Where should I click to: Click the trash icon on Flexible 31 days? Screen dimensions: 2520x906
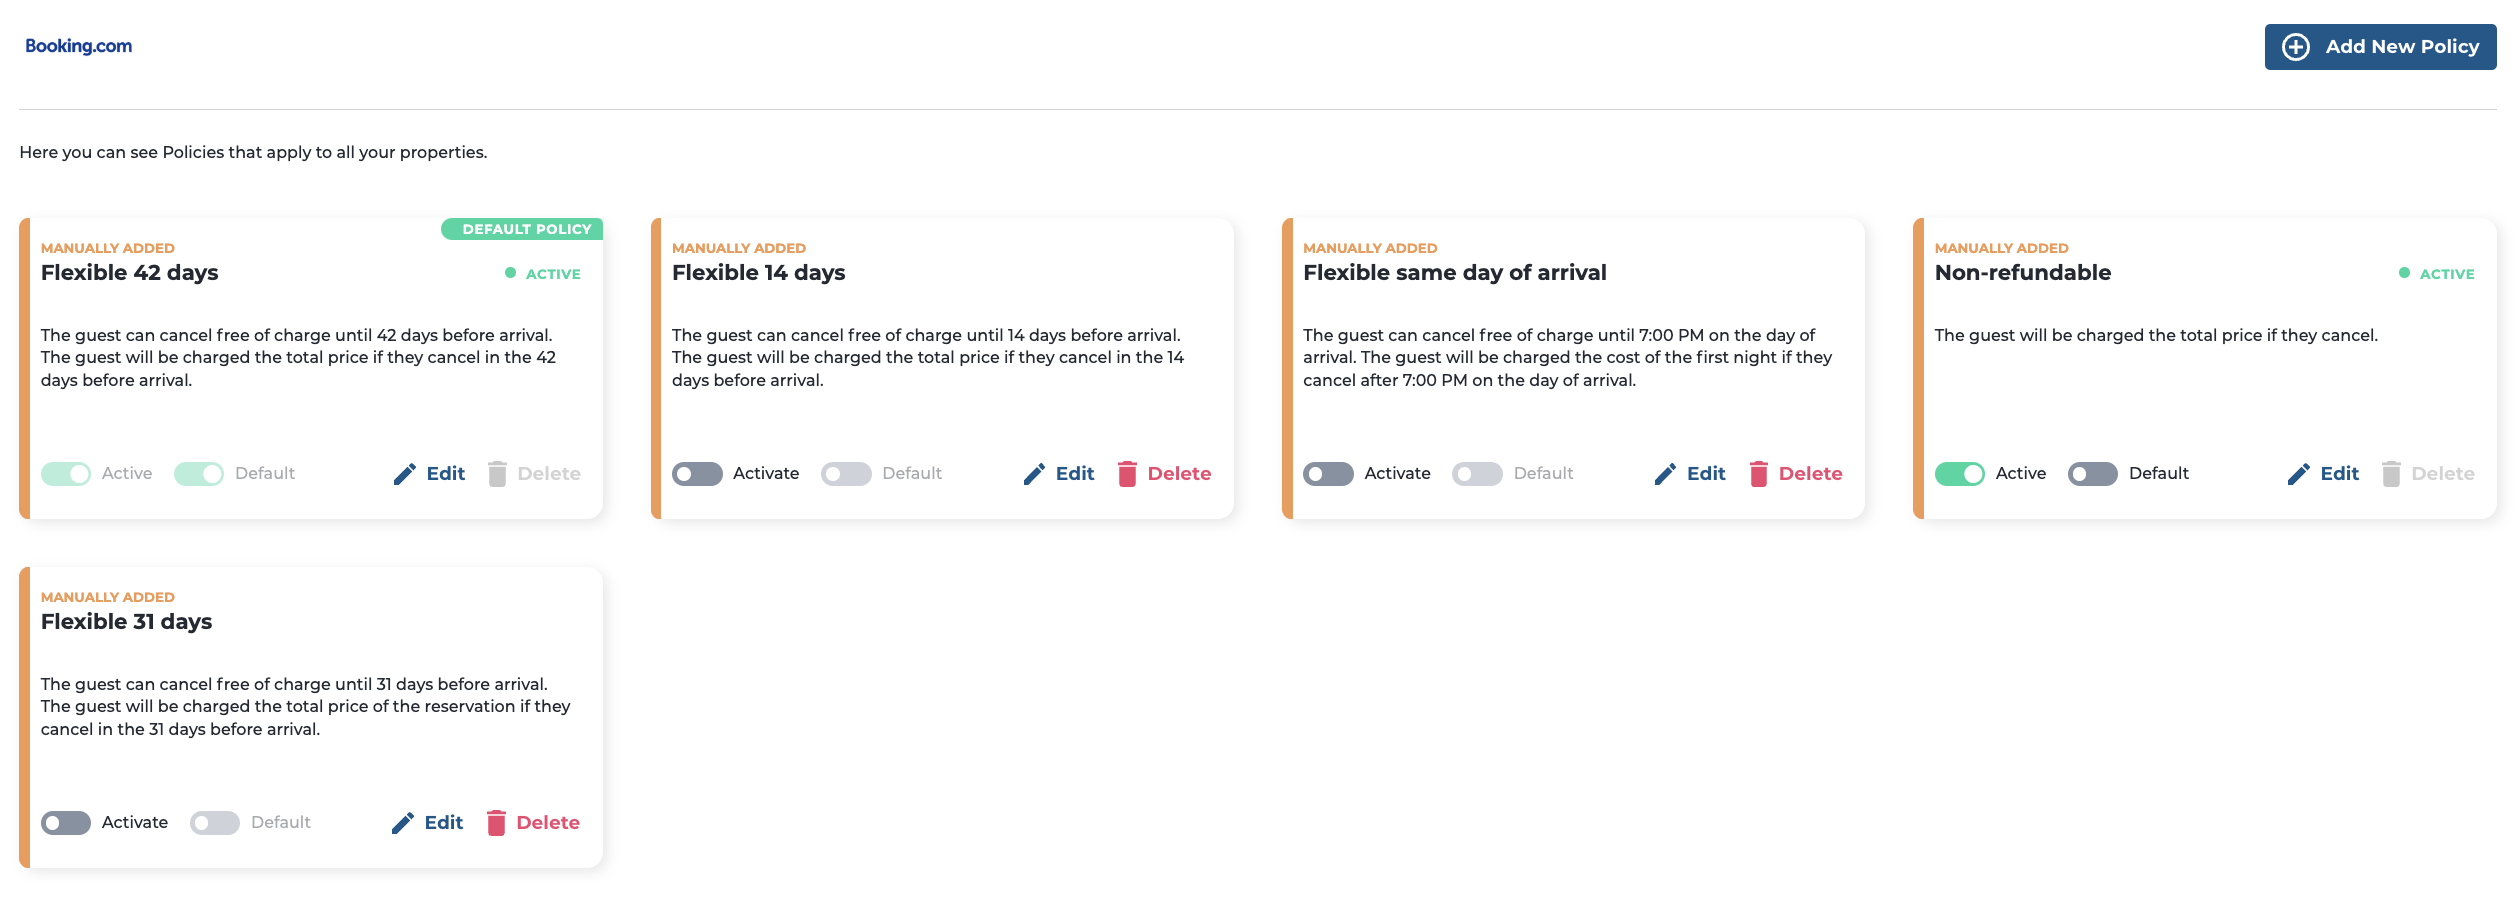[x=496, y=823]
